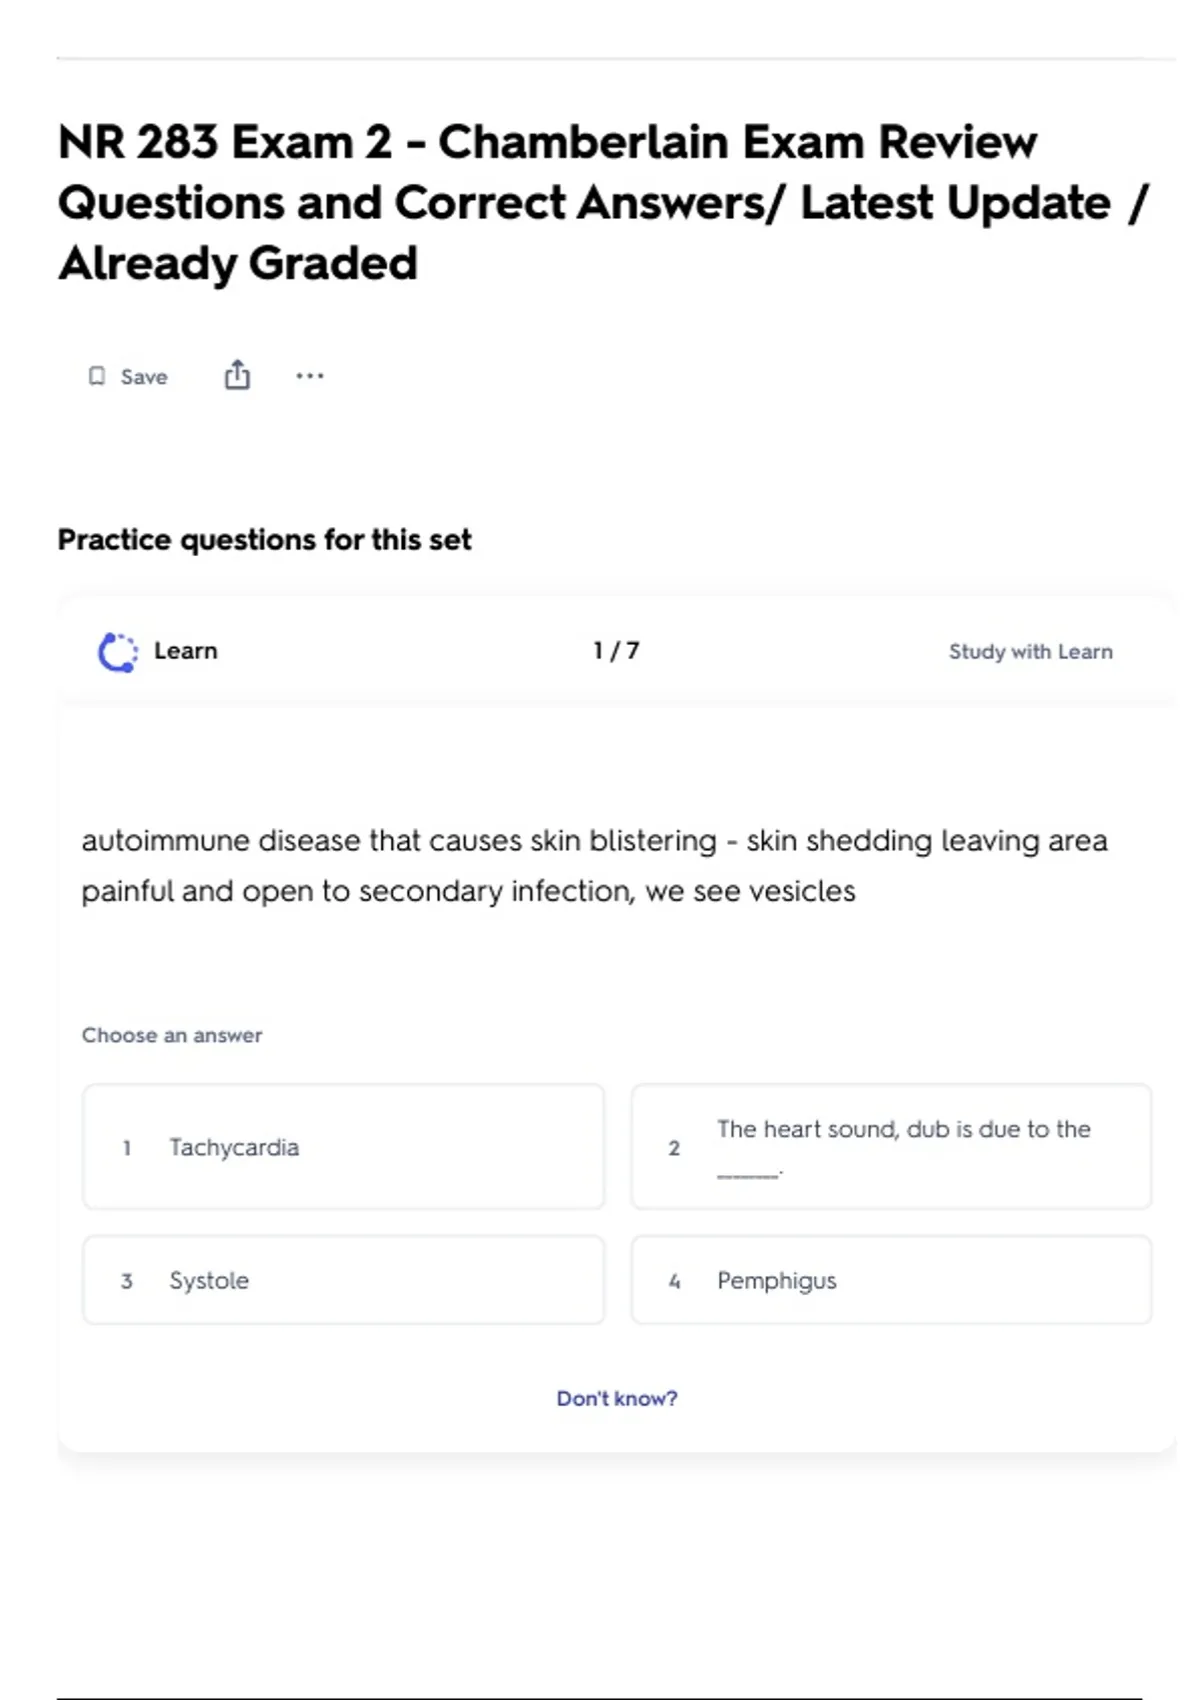Choose Pemphigus as the answer
Image resolution: width=1200 pixels, height=1700 pixels.
[890, 1280]
